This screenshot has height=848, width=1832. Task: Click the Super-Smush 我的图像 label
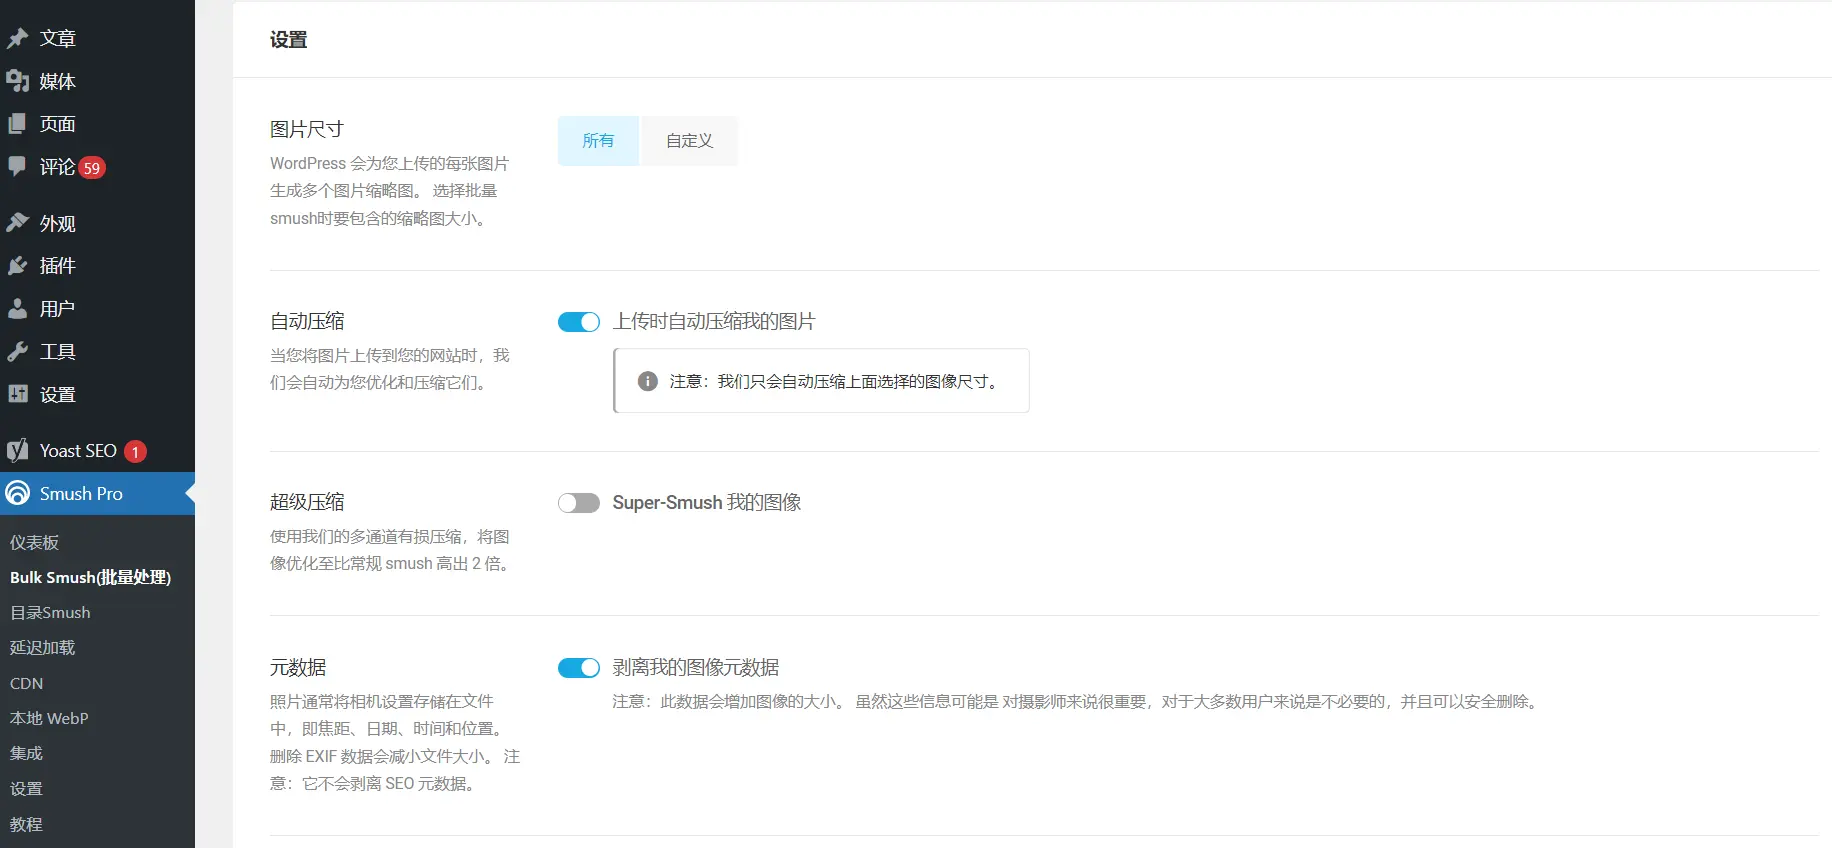pyautogui.click(x=707, y=503)
